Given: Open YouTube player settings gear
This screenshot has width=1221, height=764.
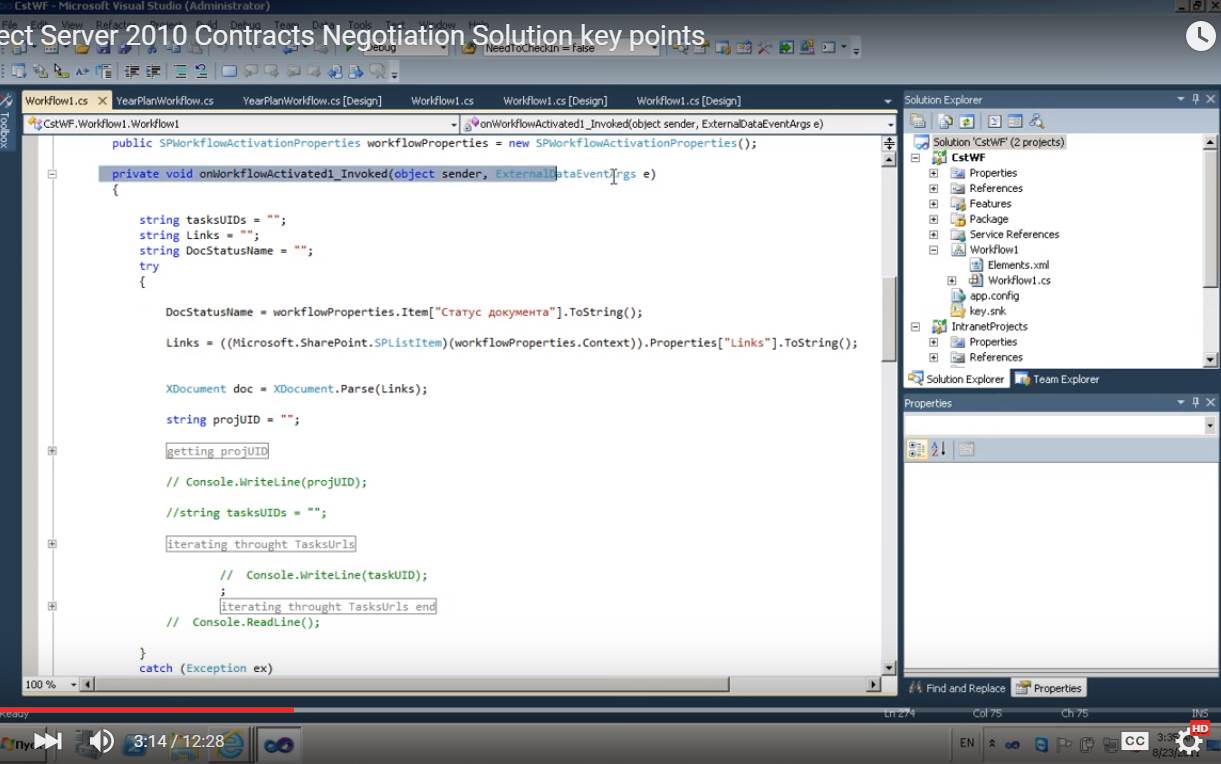Looking at the screenshot, I should pyautogui.click(x=1189, y=741).
